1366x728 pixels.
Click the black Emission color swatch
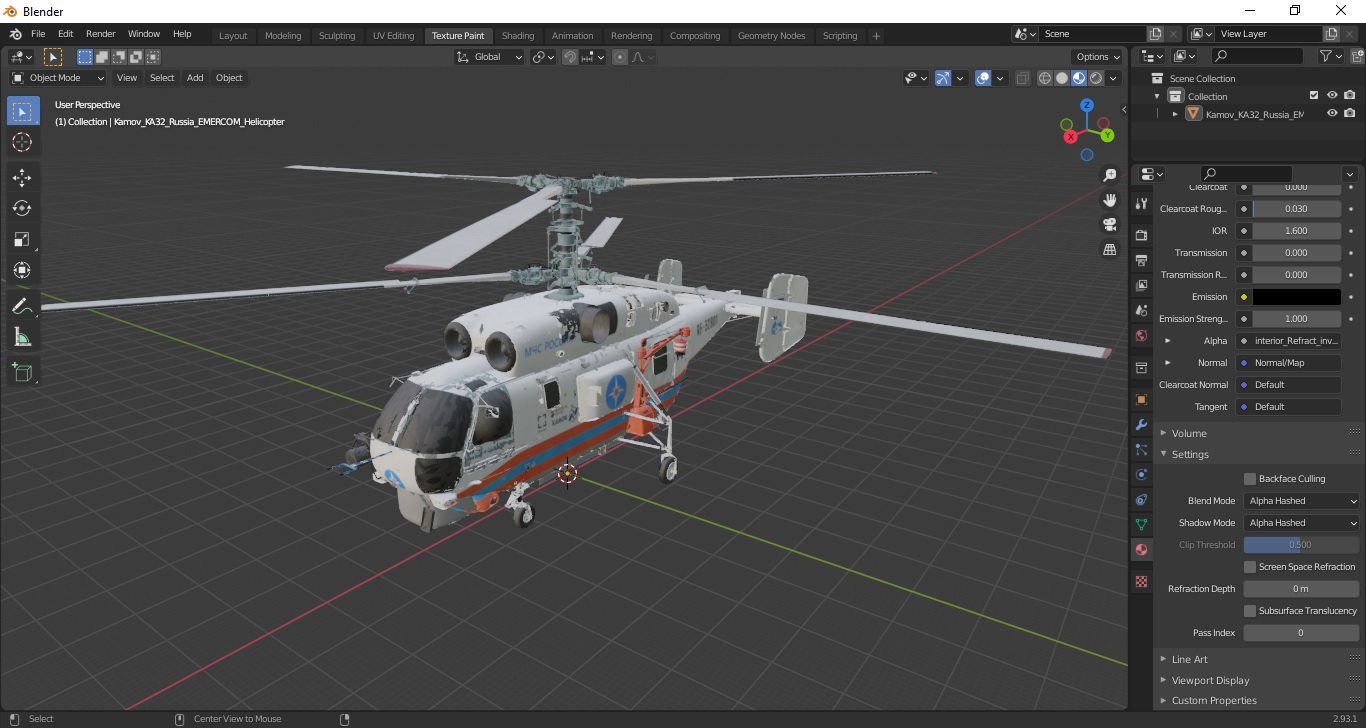(1297, 297)
